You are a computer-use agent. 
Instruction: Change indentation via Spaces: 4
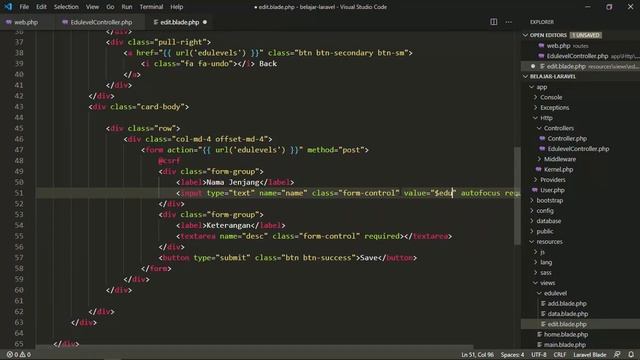pos(512,355)
